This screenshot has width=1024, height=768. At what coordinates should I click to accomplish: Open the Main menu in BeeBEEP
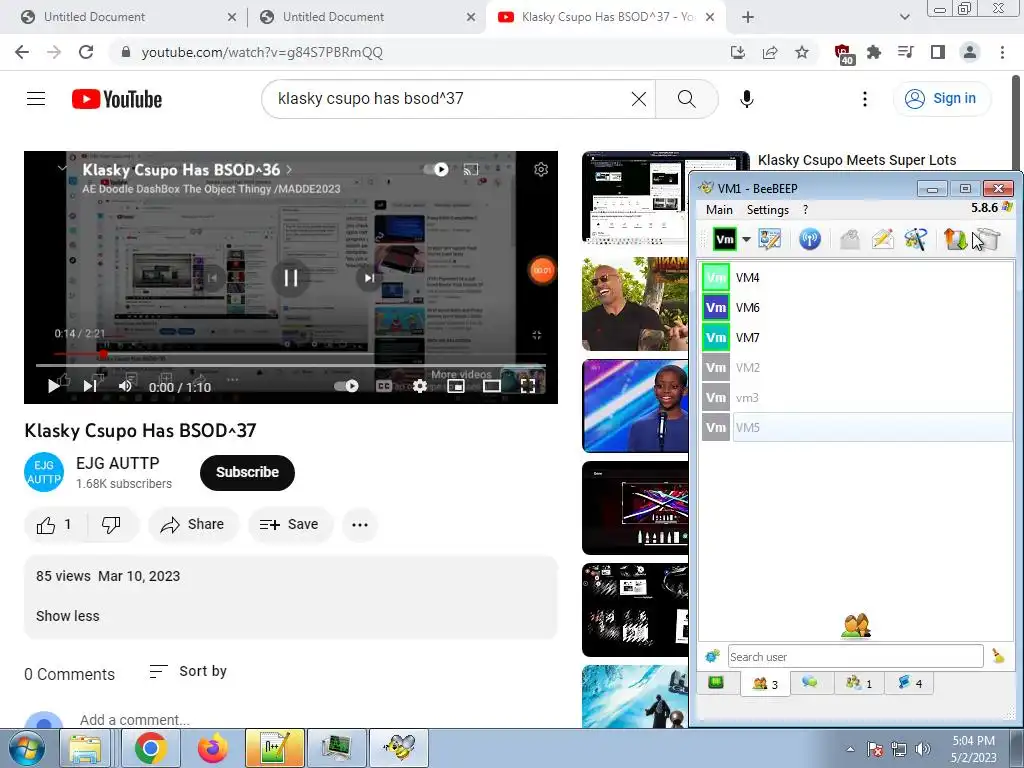[719, 210]
